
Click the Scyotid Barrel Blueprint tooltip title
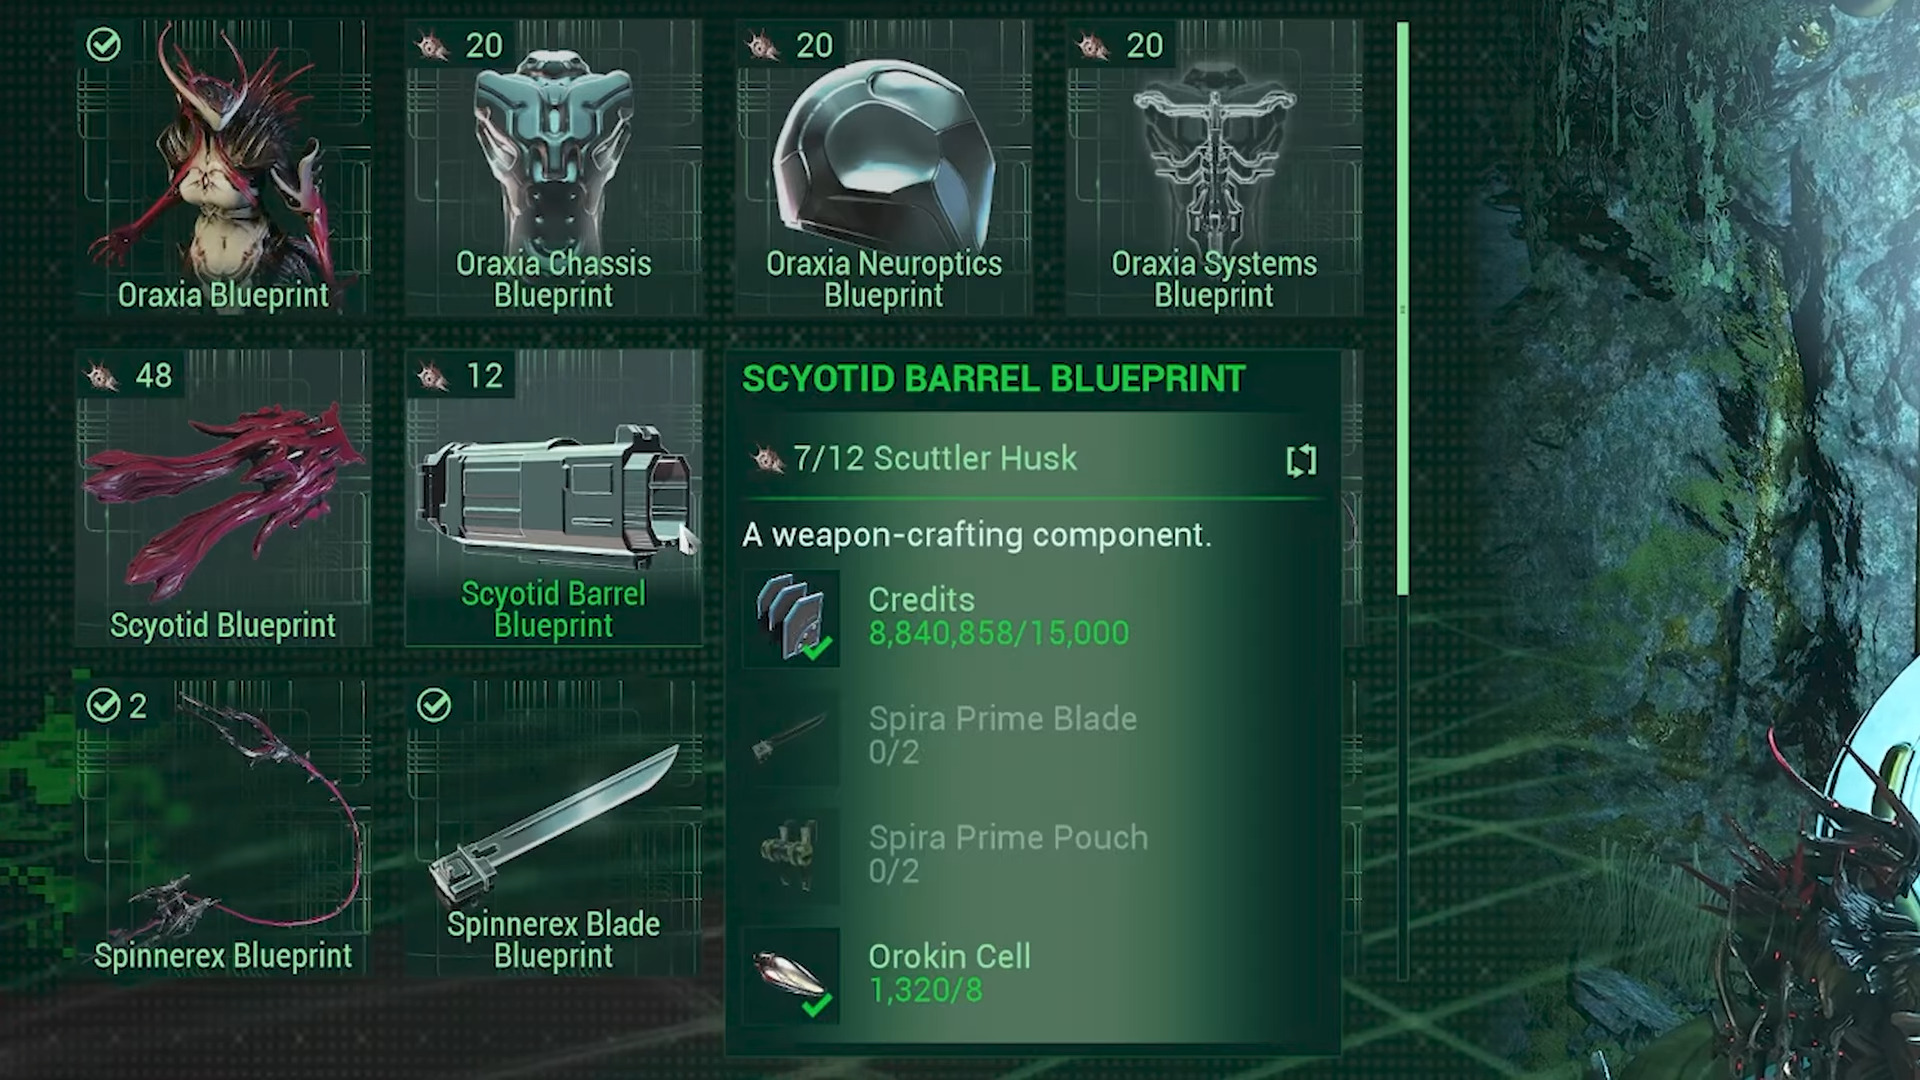click(x=993, y=379)
